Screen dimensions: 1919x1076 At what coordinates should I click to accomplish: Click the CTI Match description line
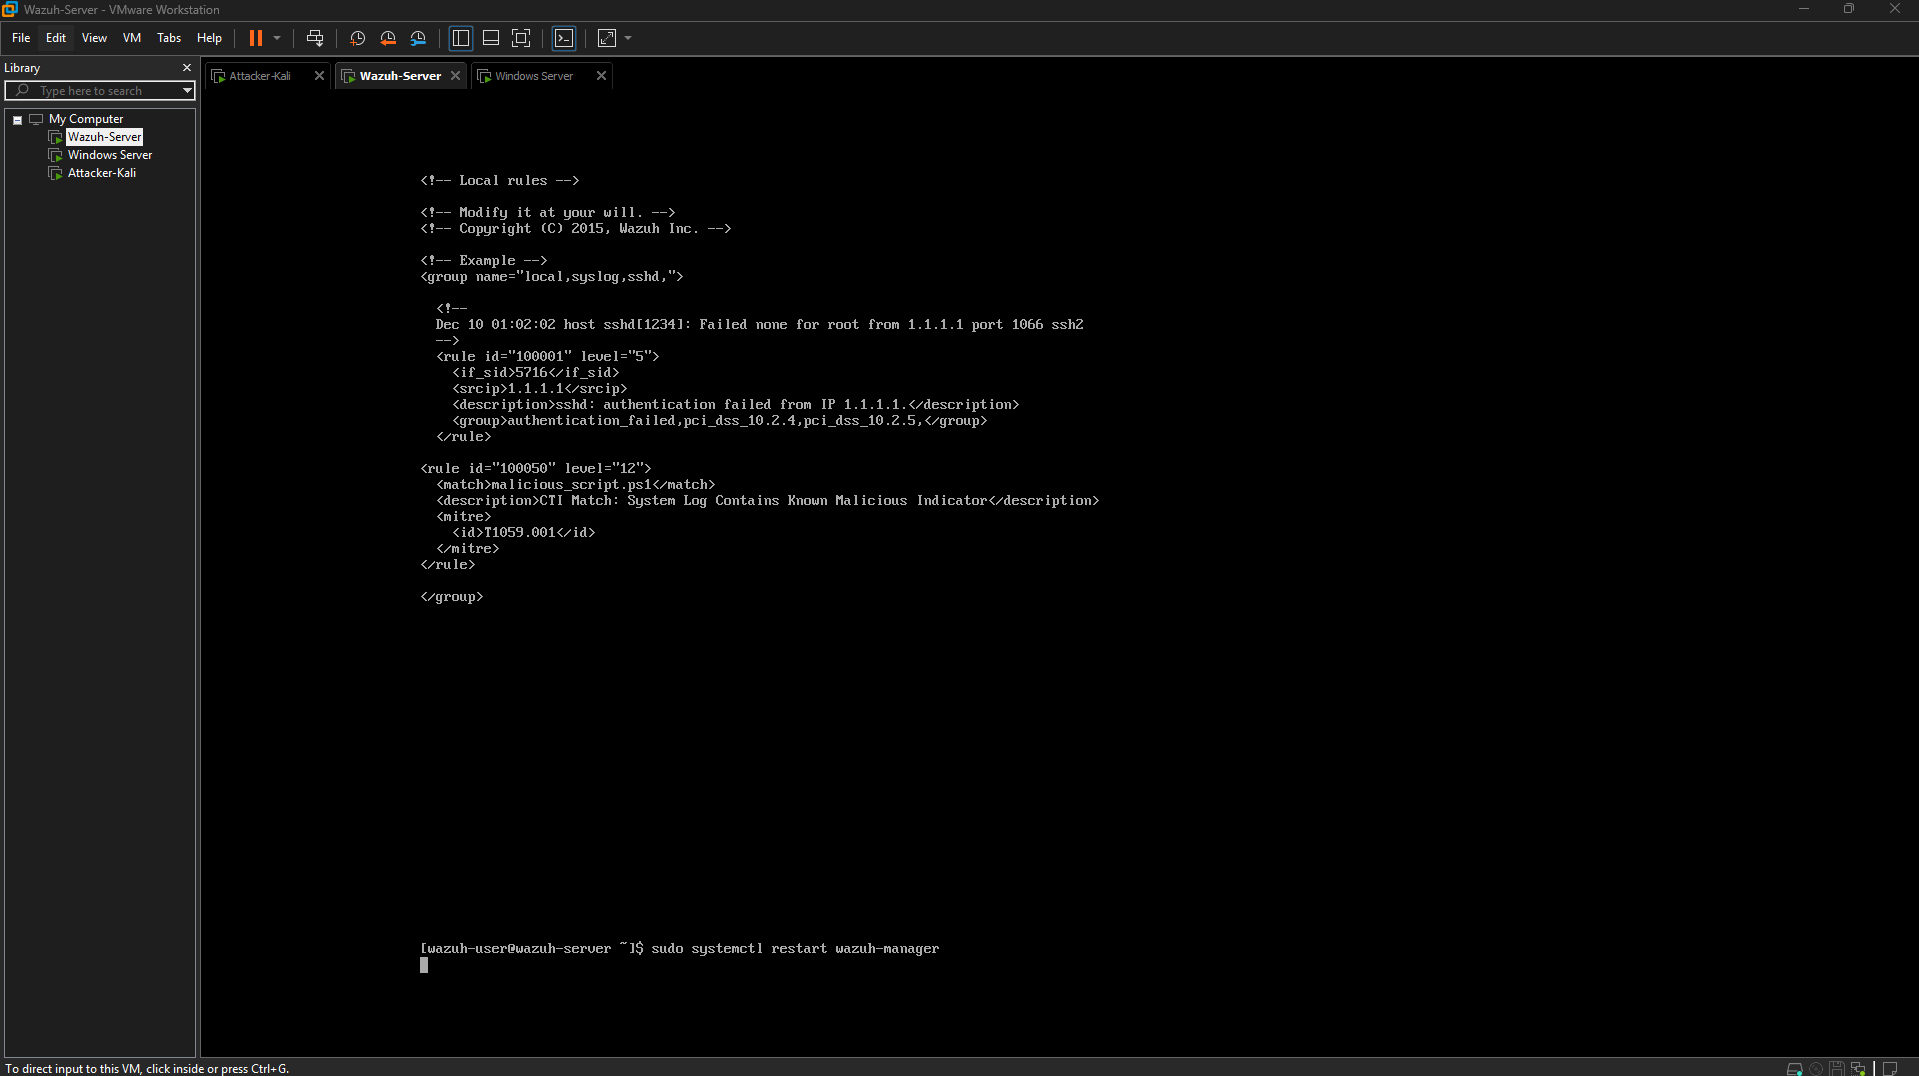click(768, 501)
